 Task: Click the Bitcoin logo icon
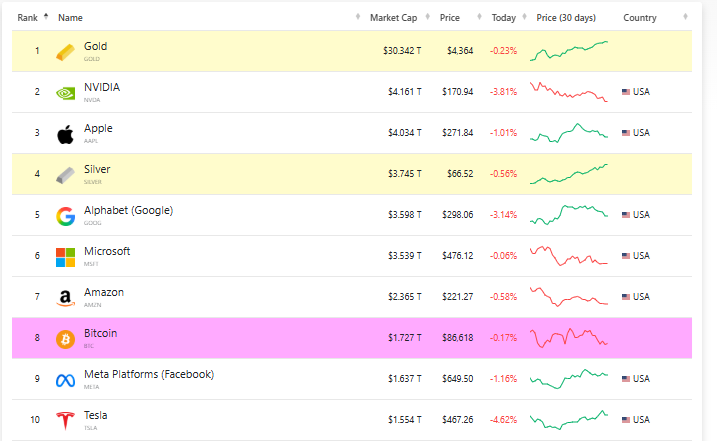(x=65, y=338)
